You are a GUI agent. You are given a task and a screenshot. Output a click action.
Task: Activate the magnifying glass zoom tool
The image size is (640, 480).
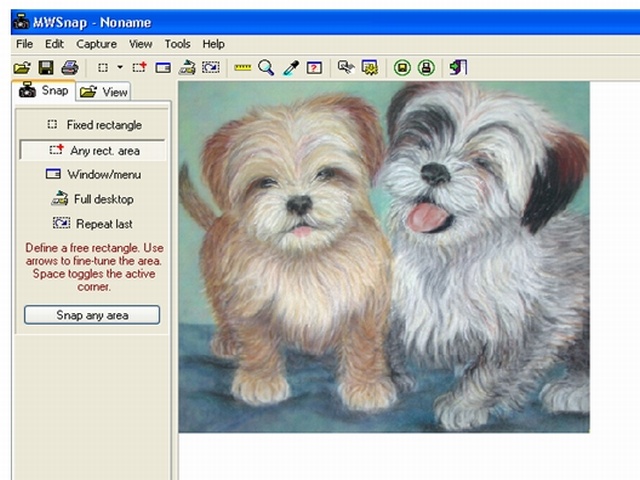pyautogui.click(x=266, y=68)
